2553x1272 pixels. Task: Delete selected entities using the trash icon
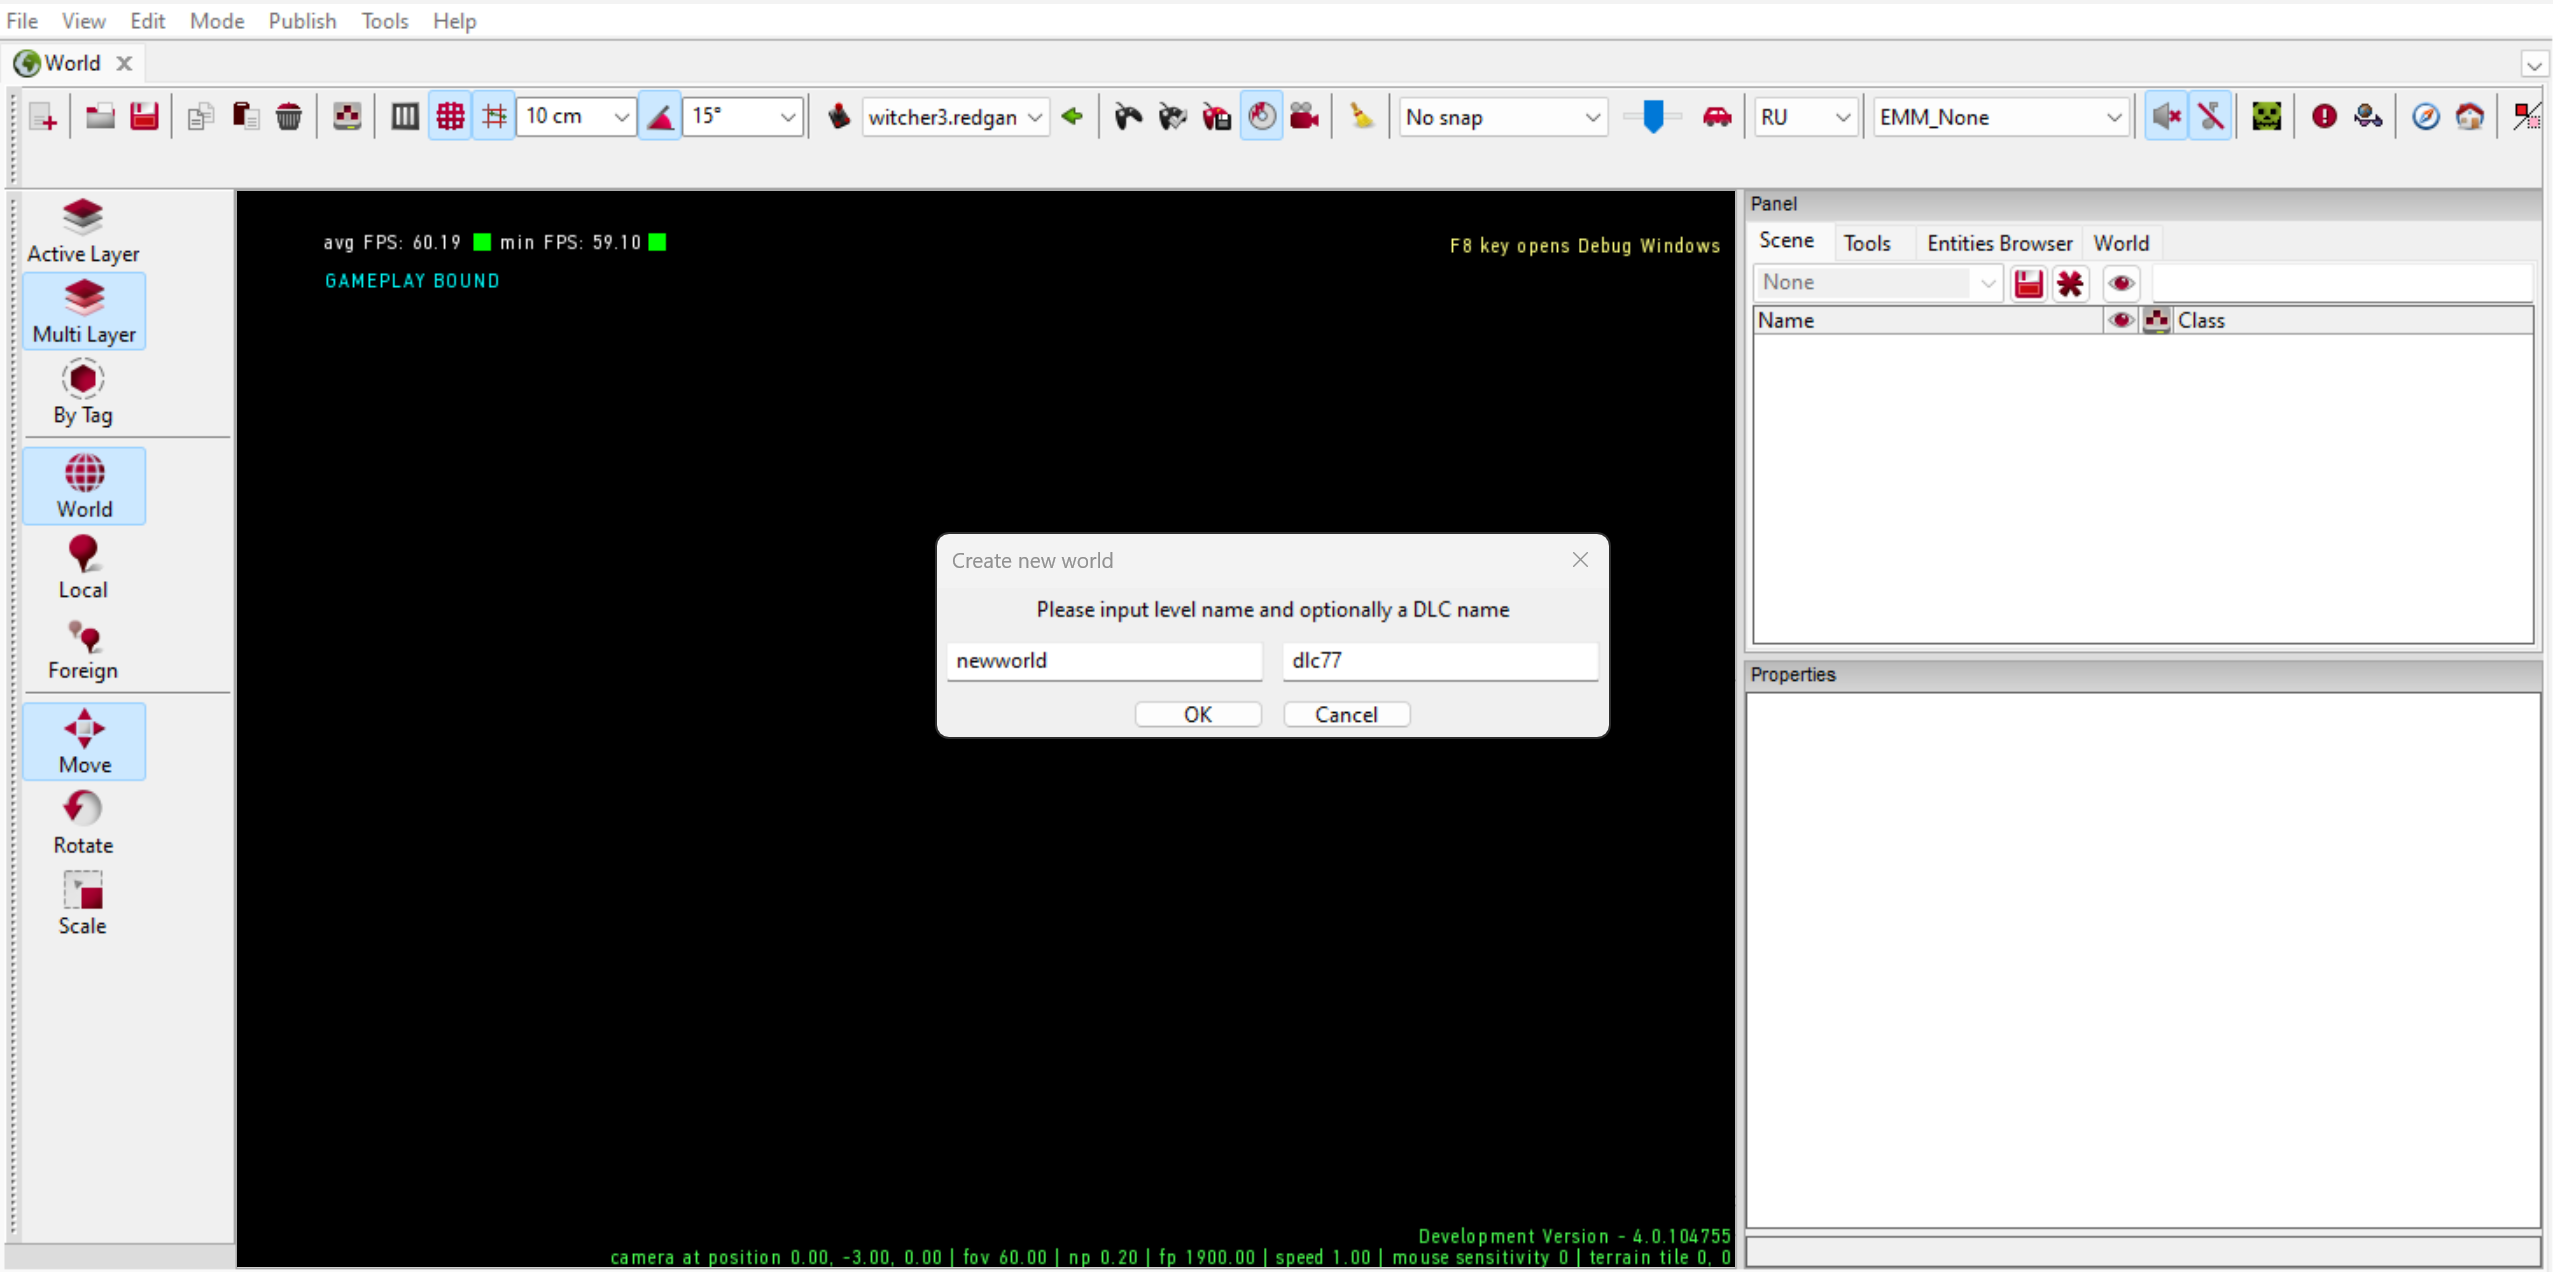tap(290, 116)
